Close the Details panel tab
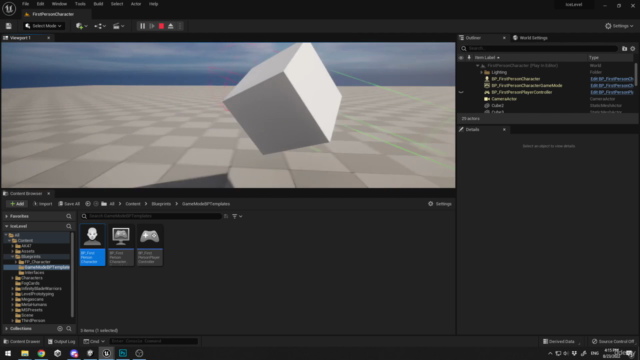 (x=504, y=129)
